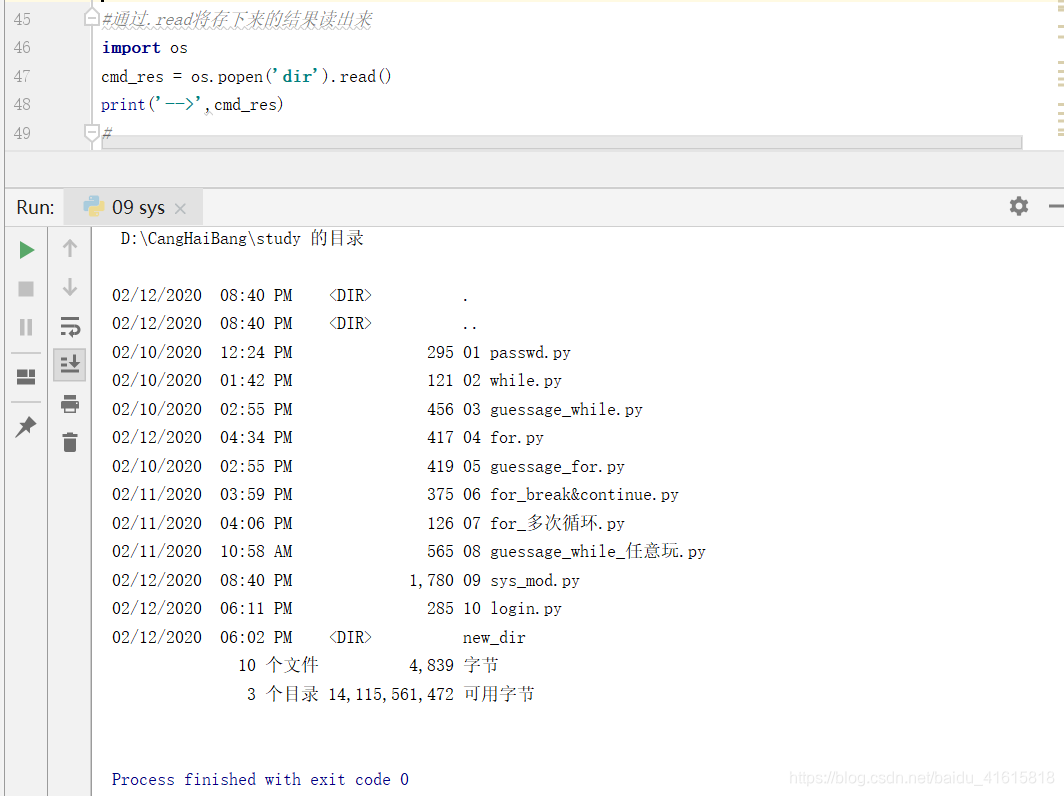Click '05 guessage_for.py' output entry
The height and width of the screenshot is (796, 1064).
pos(544,467)
